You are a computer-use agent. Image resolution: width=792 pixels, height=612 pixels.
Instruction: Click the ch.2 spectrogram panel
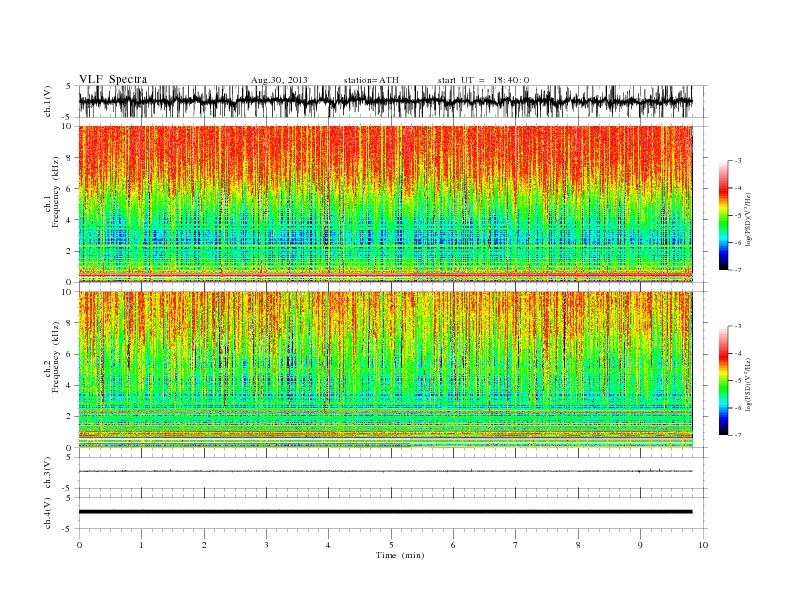(x=385, y=370)
